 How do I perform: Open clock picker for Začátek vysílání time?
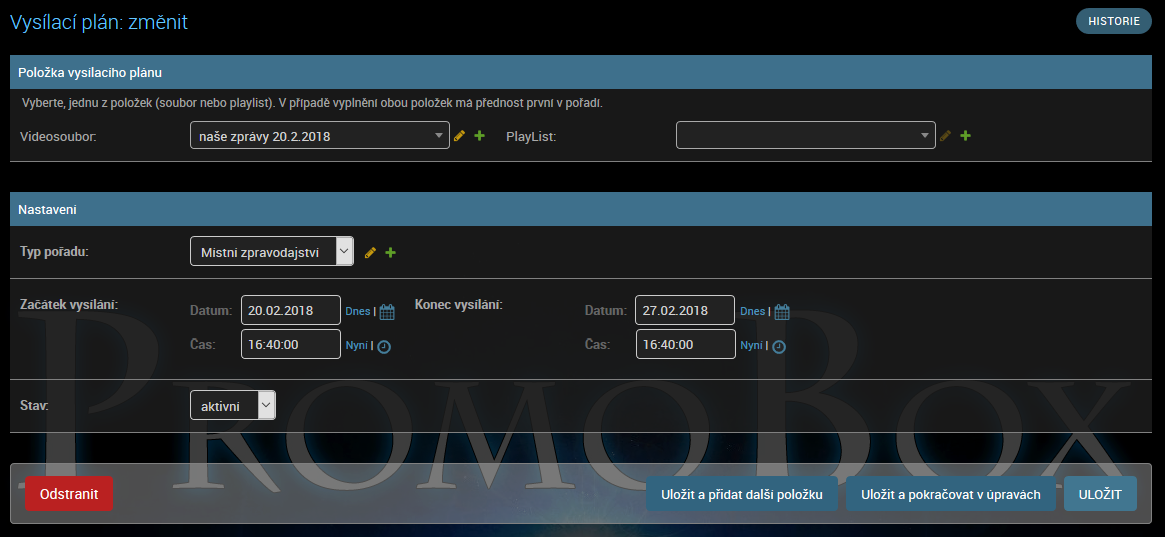[384, 347]
